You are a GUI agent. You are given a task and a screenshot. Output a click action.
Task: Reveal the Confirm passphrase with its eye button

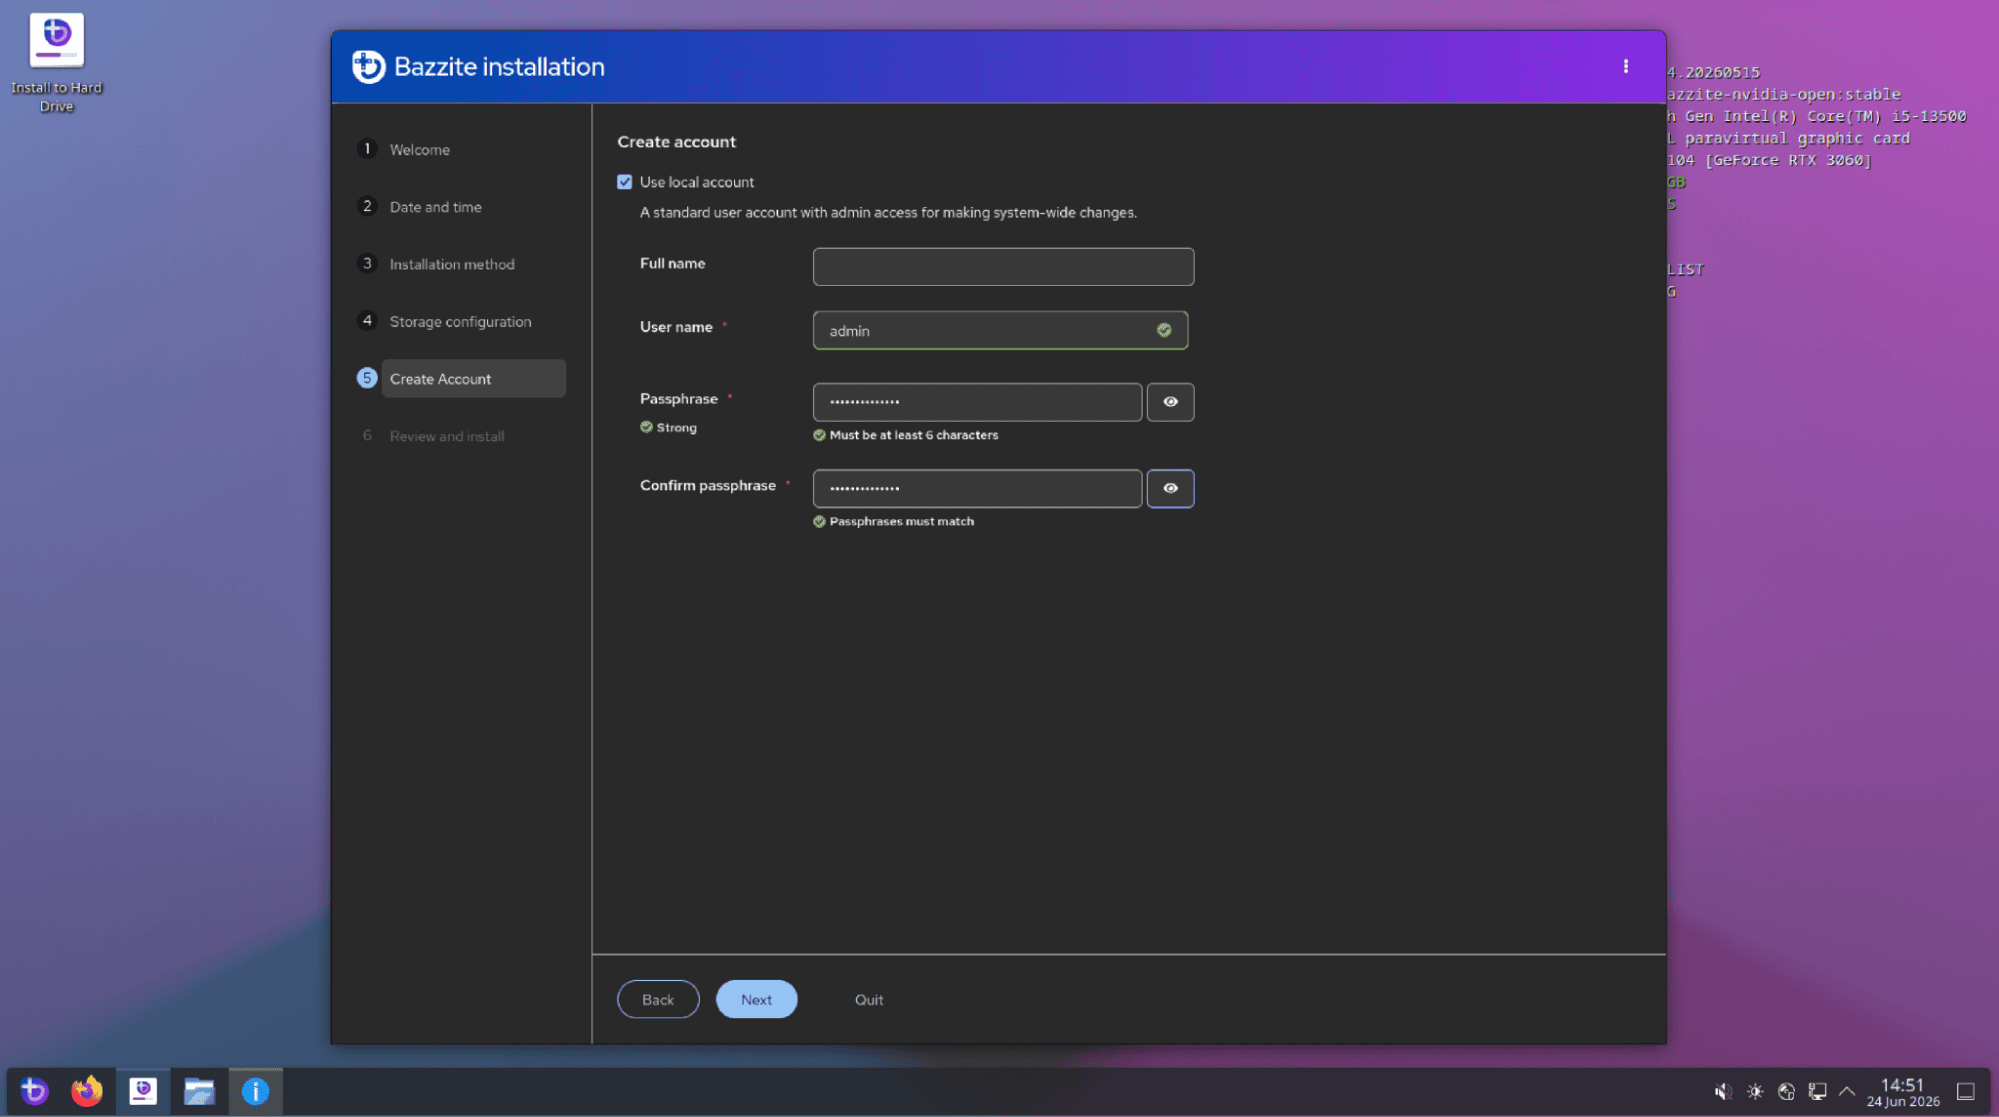click(x=1170, y=488)
